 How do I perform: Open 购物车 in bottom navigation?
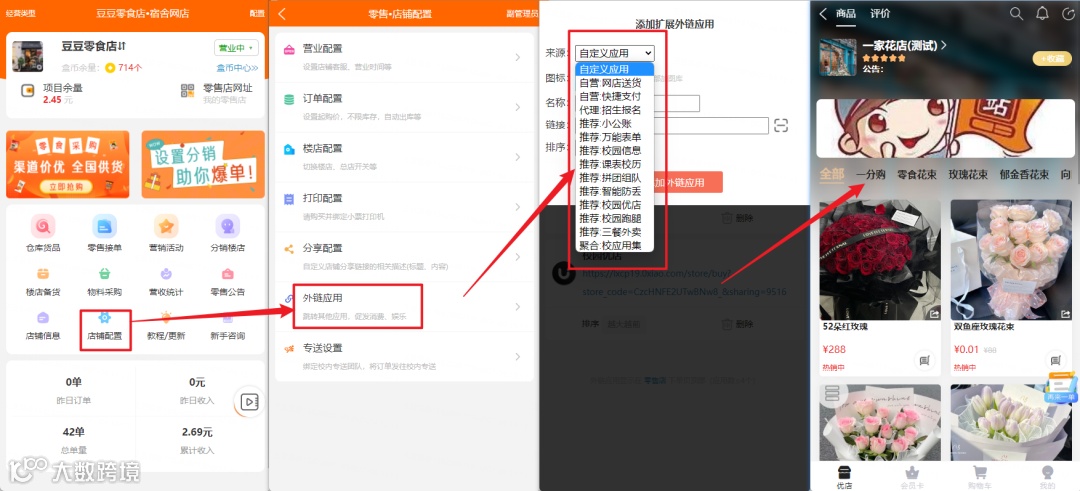pos(979,477)
